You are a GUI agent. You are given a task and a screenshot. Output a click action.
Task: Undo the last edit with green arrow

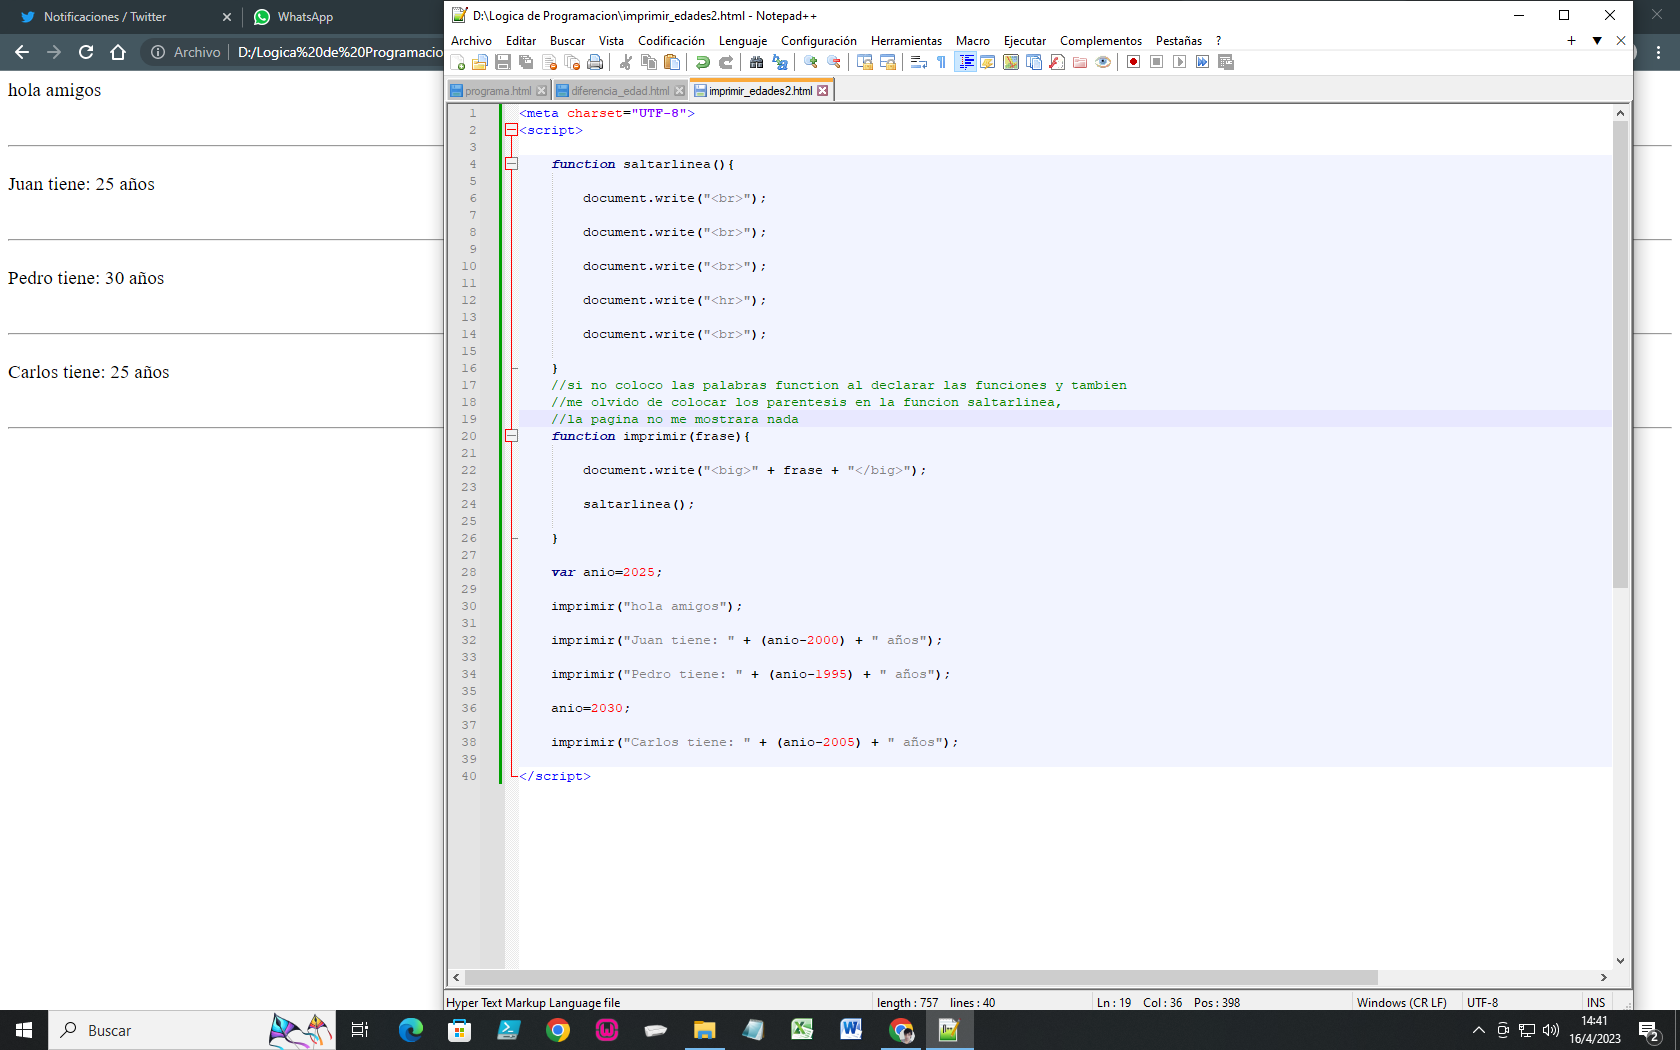pyautogui.click(x=703, y=62)
